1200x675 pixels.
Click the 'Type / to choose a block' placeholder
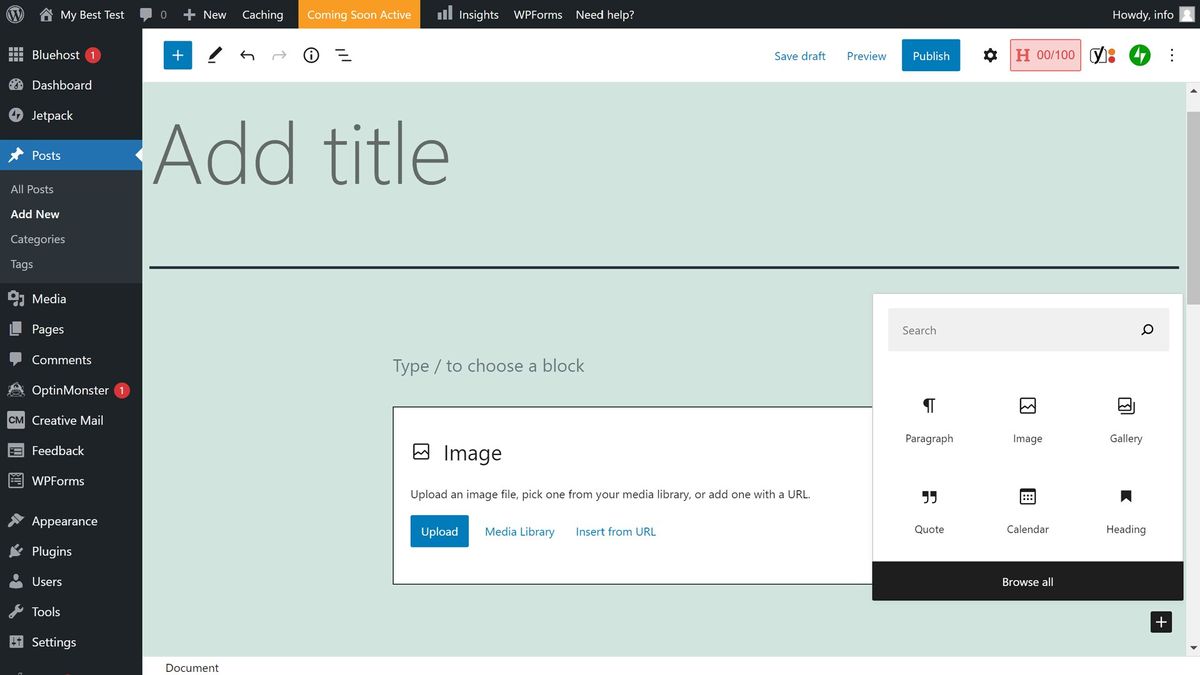[489, 366]
